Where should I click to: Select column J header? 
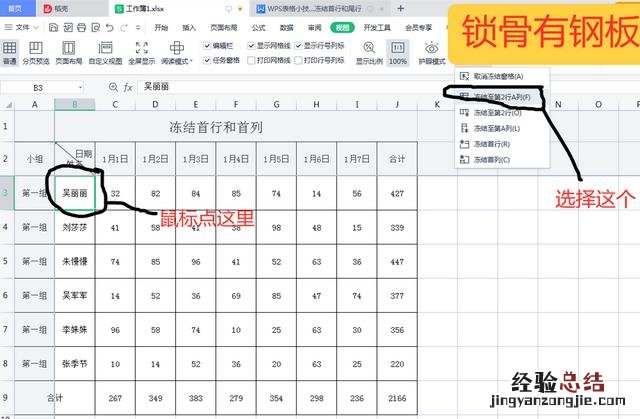coord(397,105)
